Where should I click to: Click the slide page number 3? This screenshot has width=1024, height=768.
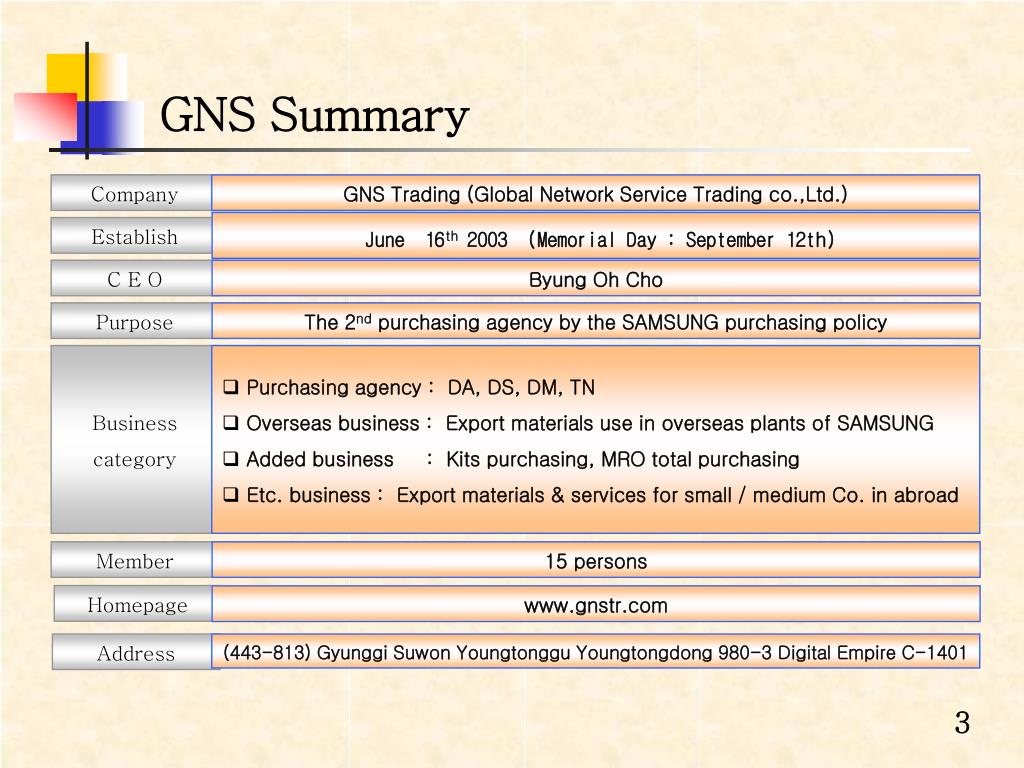[962, 722]
